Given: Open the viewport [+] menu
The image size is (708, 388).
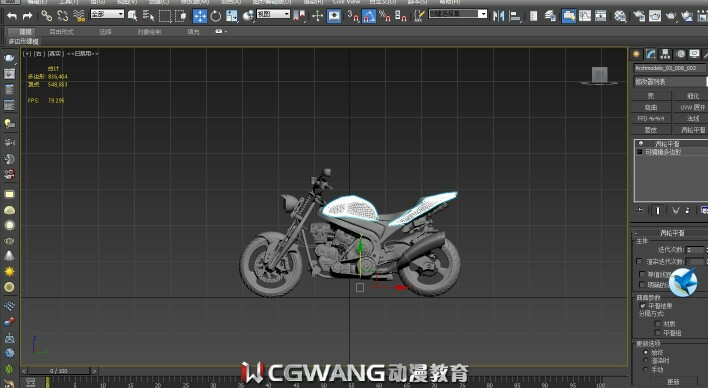Looking at the screenshot, I should click(27, 53).
